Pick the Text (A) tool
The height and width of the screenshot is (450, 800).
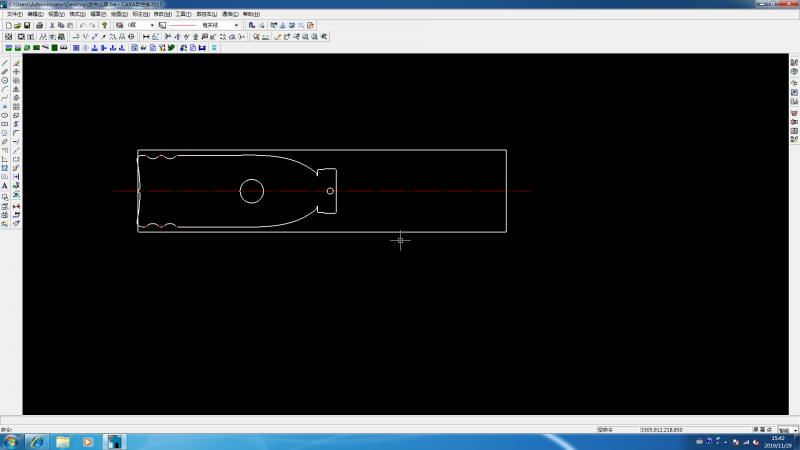coord(5,186)
